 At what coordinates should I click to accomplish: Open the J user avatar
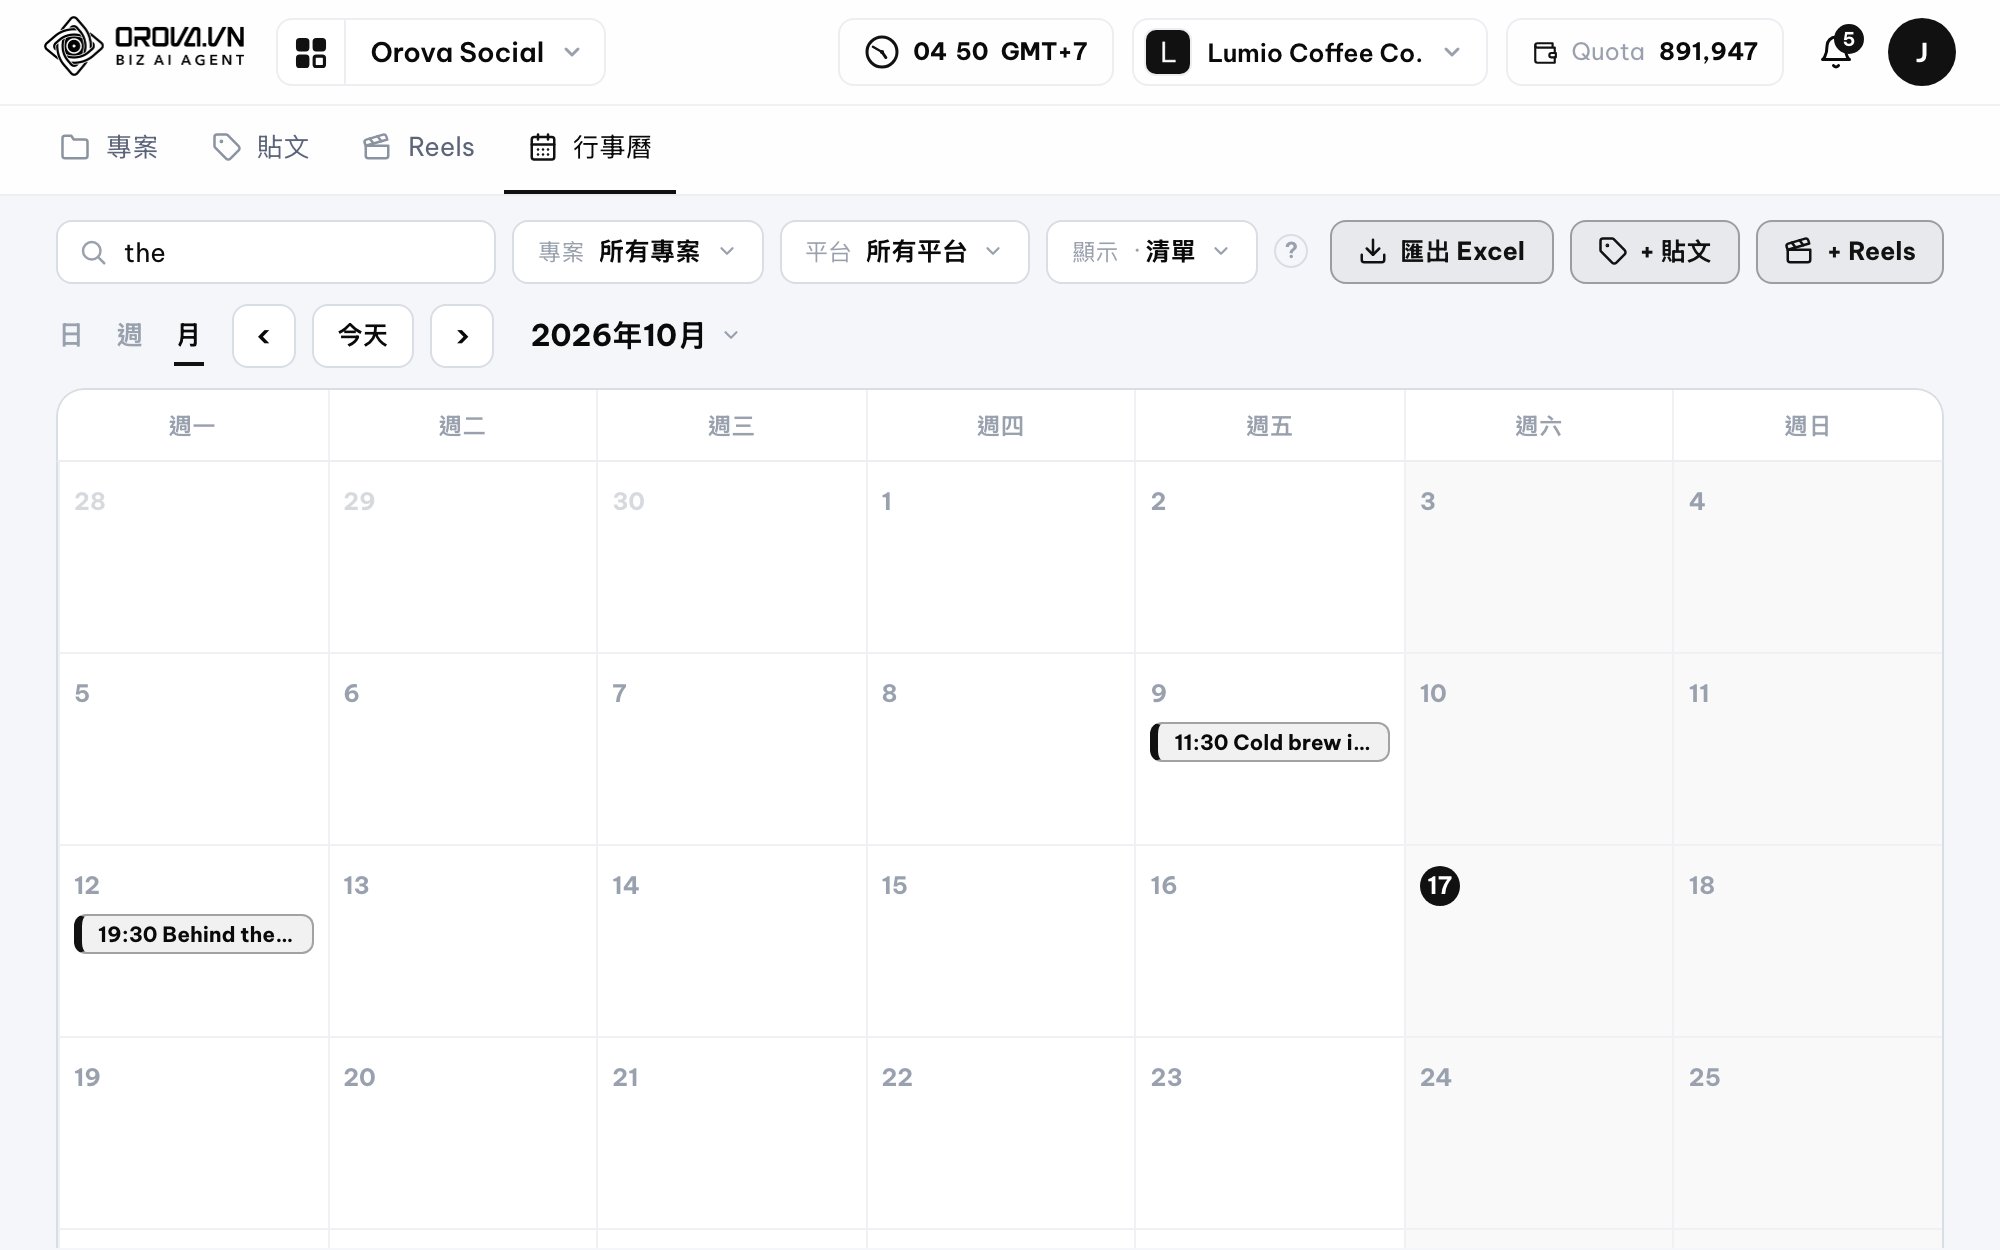1921,52
